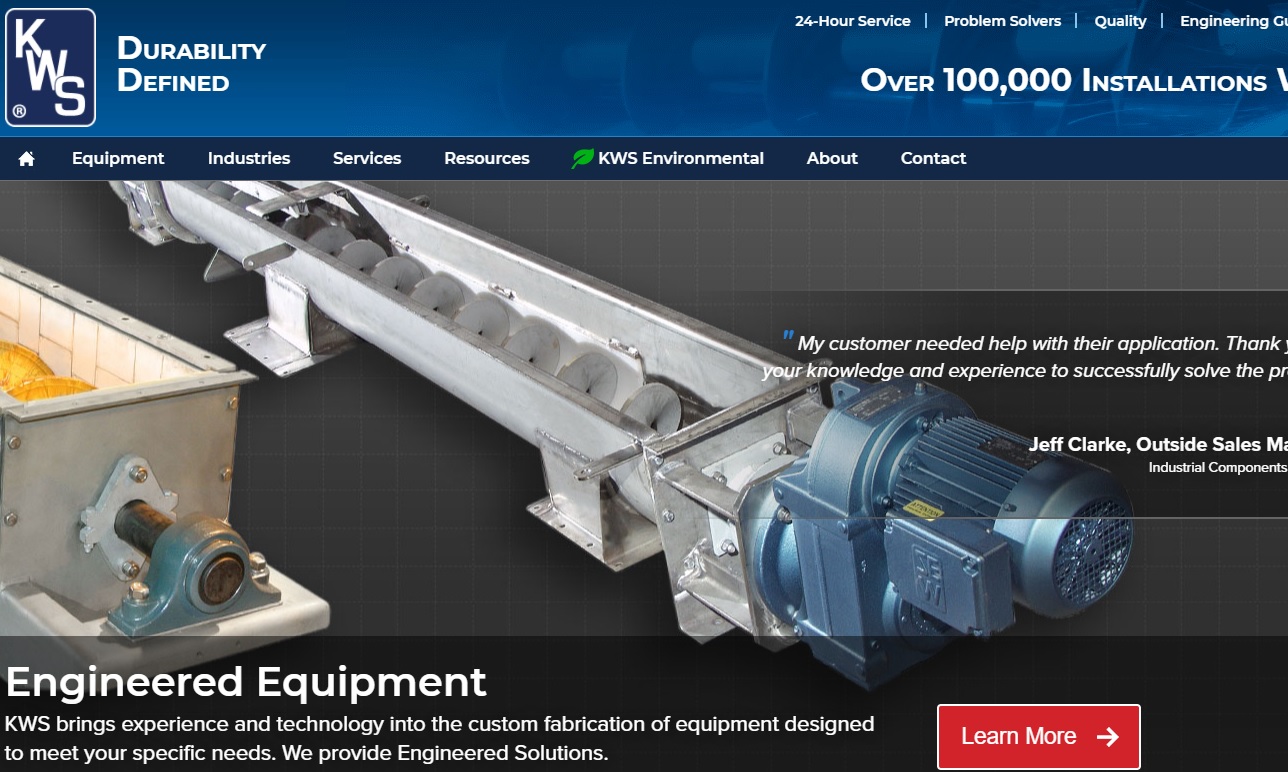The image size is (1288, 772).
Task: Open the About menu item
Action: [832, 158]
